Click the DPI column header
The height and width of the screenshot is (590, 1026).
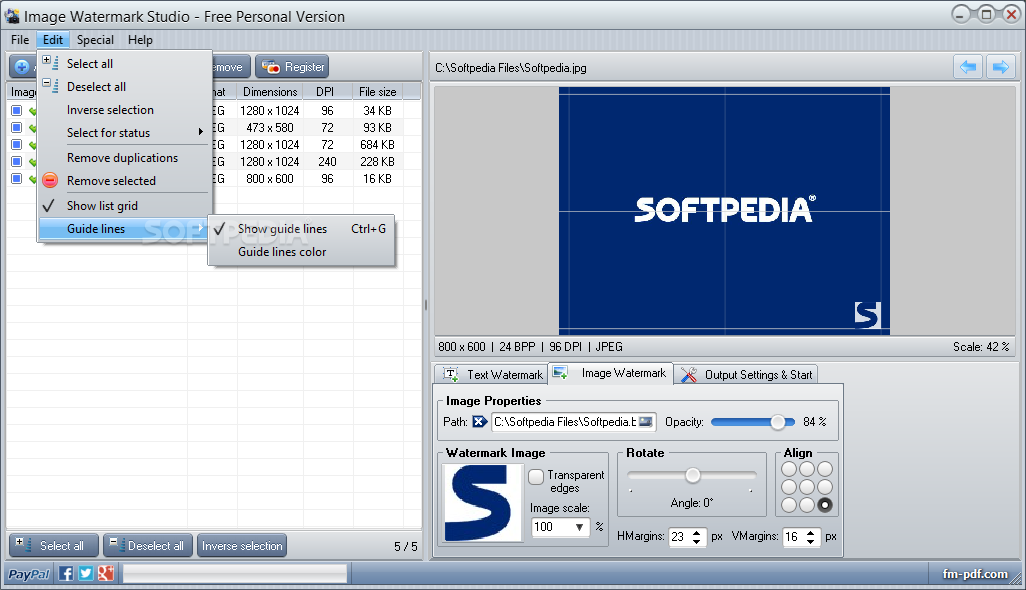325,92
